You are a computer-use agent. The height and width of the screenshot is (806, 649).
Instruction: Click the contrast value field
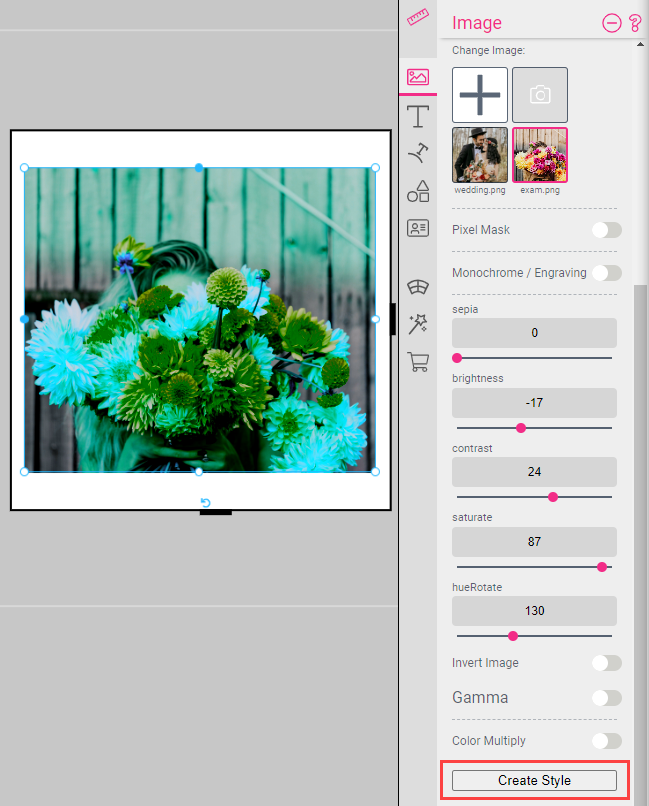pos(534,472)
